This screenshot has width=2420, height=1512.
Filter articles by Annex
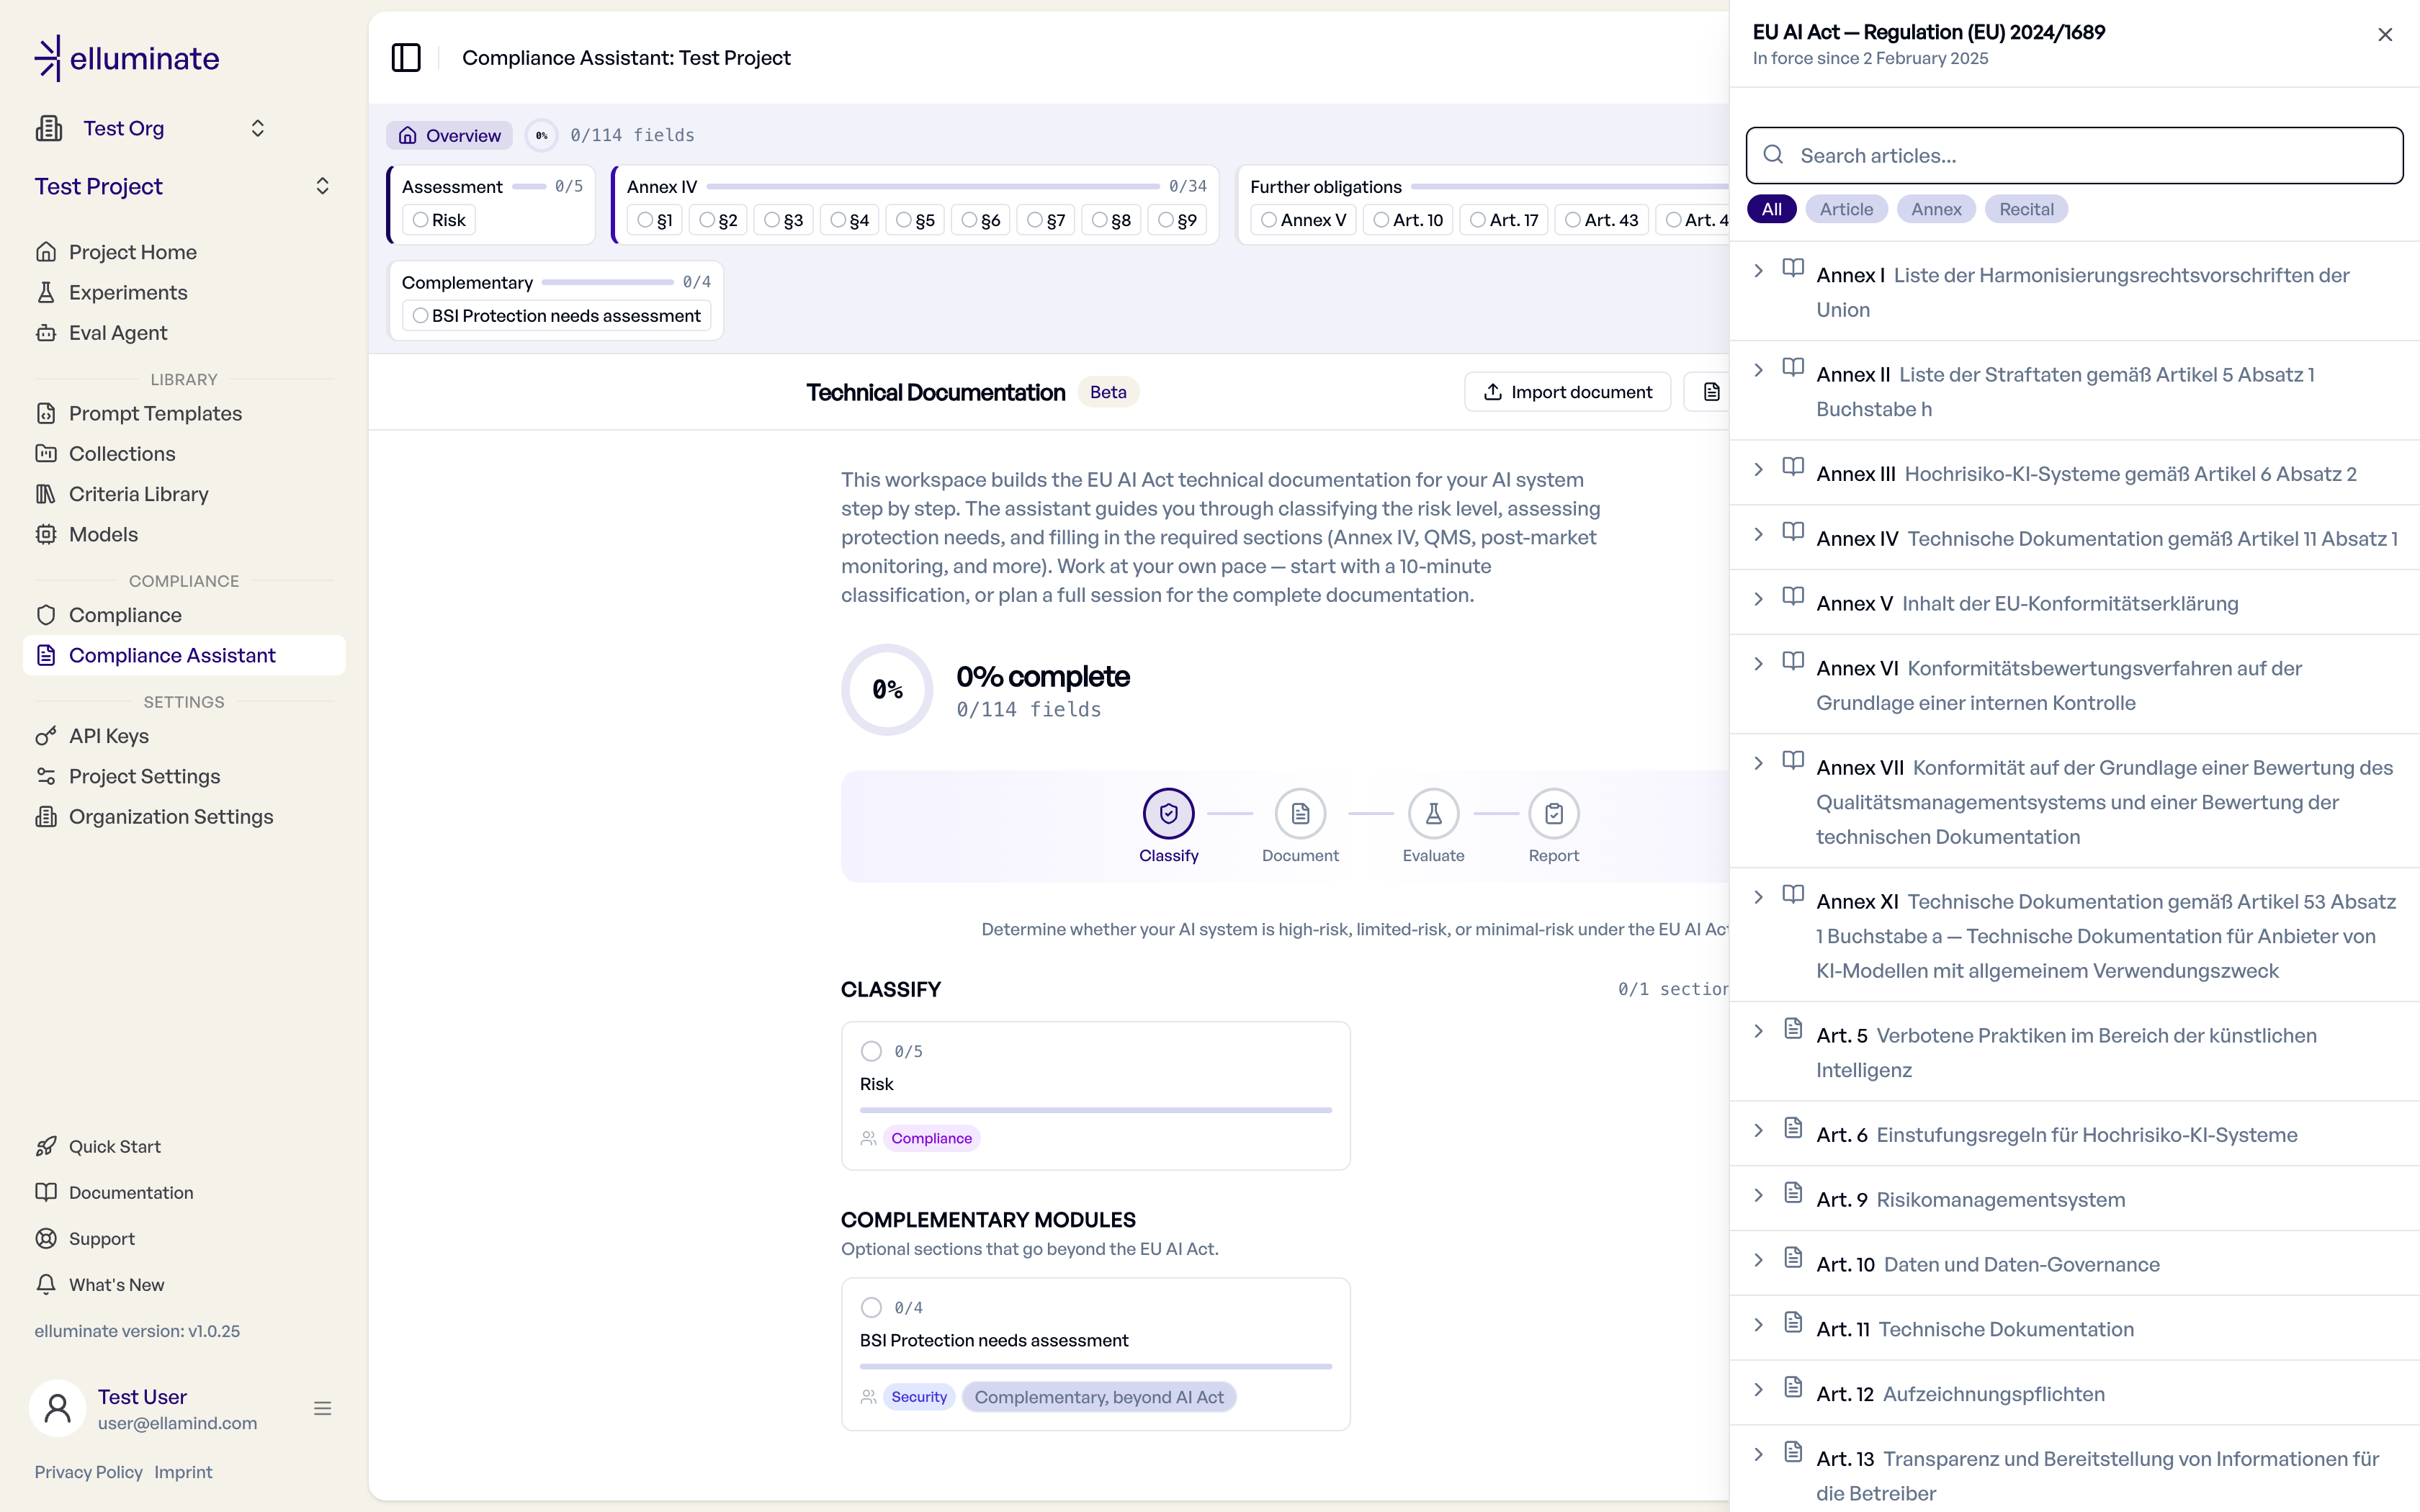1936,209
